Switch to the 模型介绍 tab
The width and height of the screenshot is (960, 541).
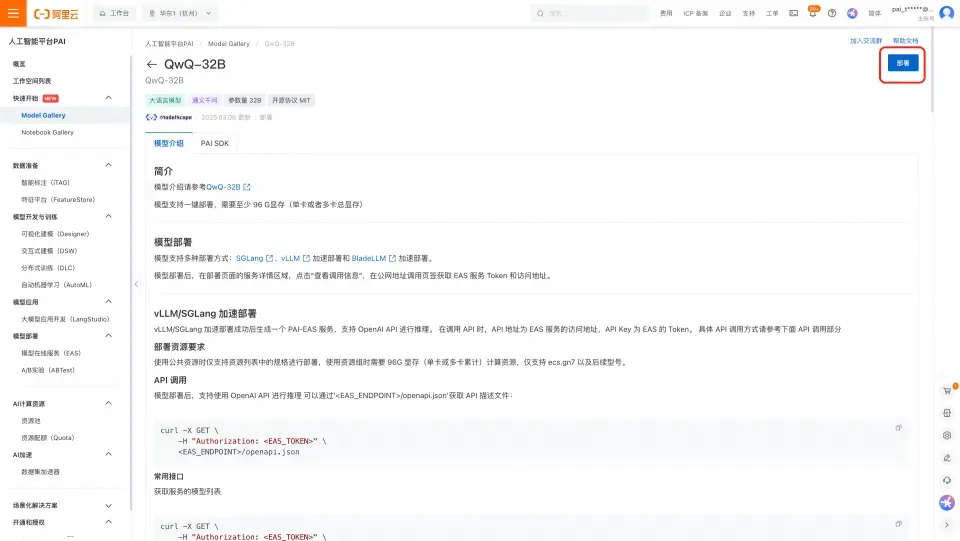point(168,143)
